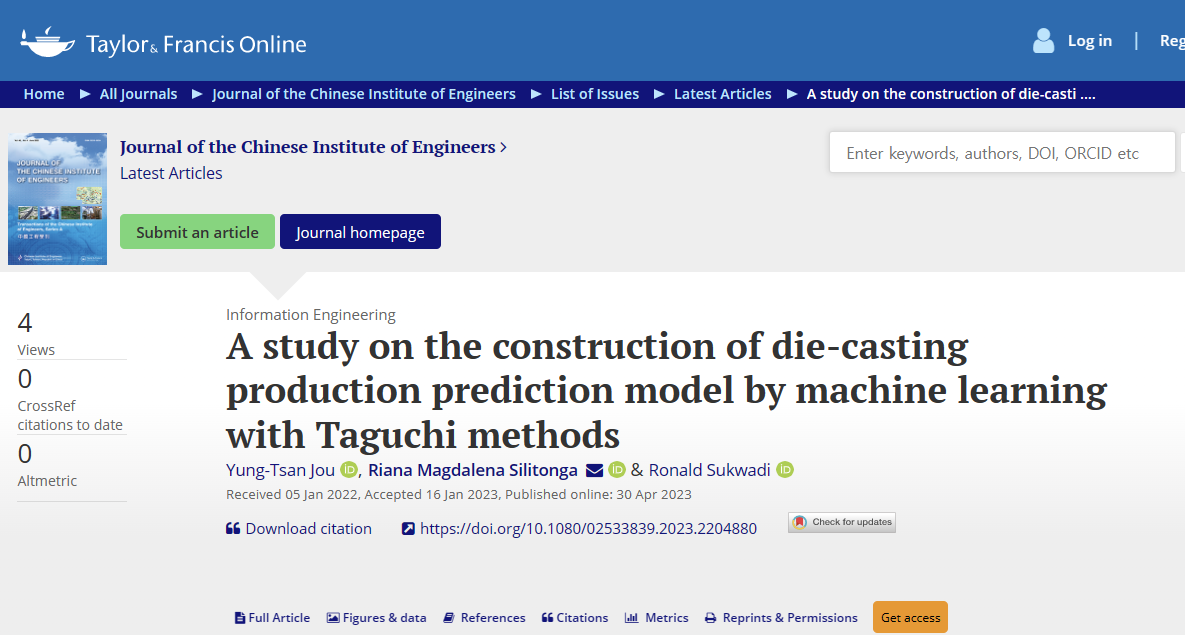Click ORCID icon after Riana's envelope icon
Viewport: 1185px width, 637px height.
[617, 470]
